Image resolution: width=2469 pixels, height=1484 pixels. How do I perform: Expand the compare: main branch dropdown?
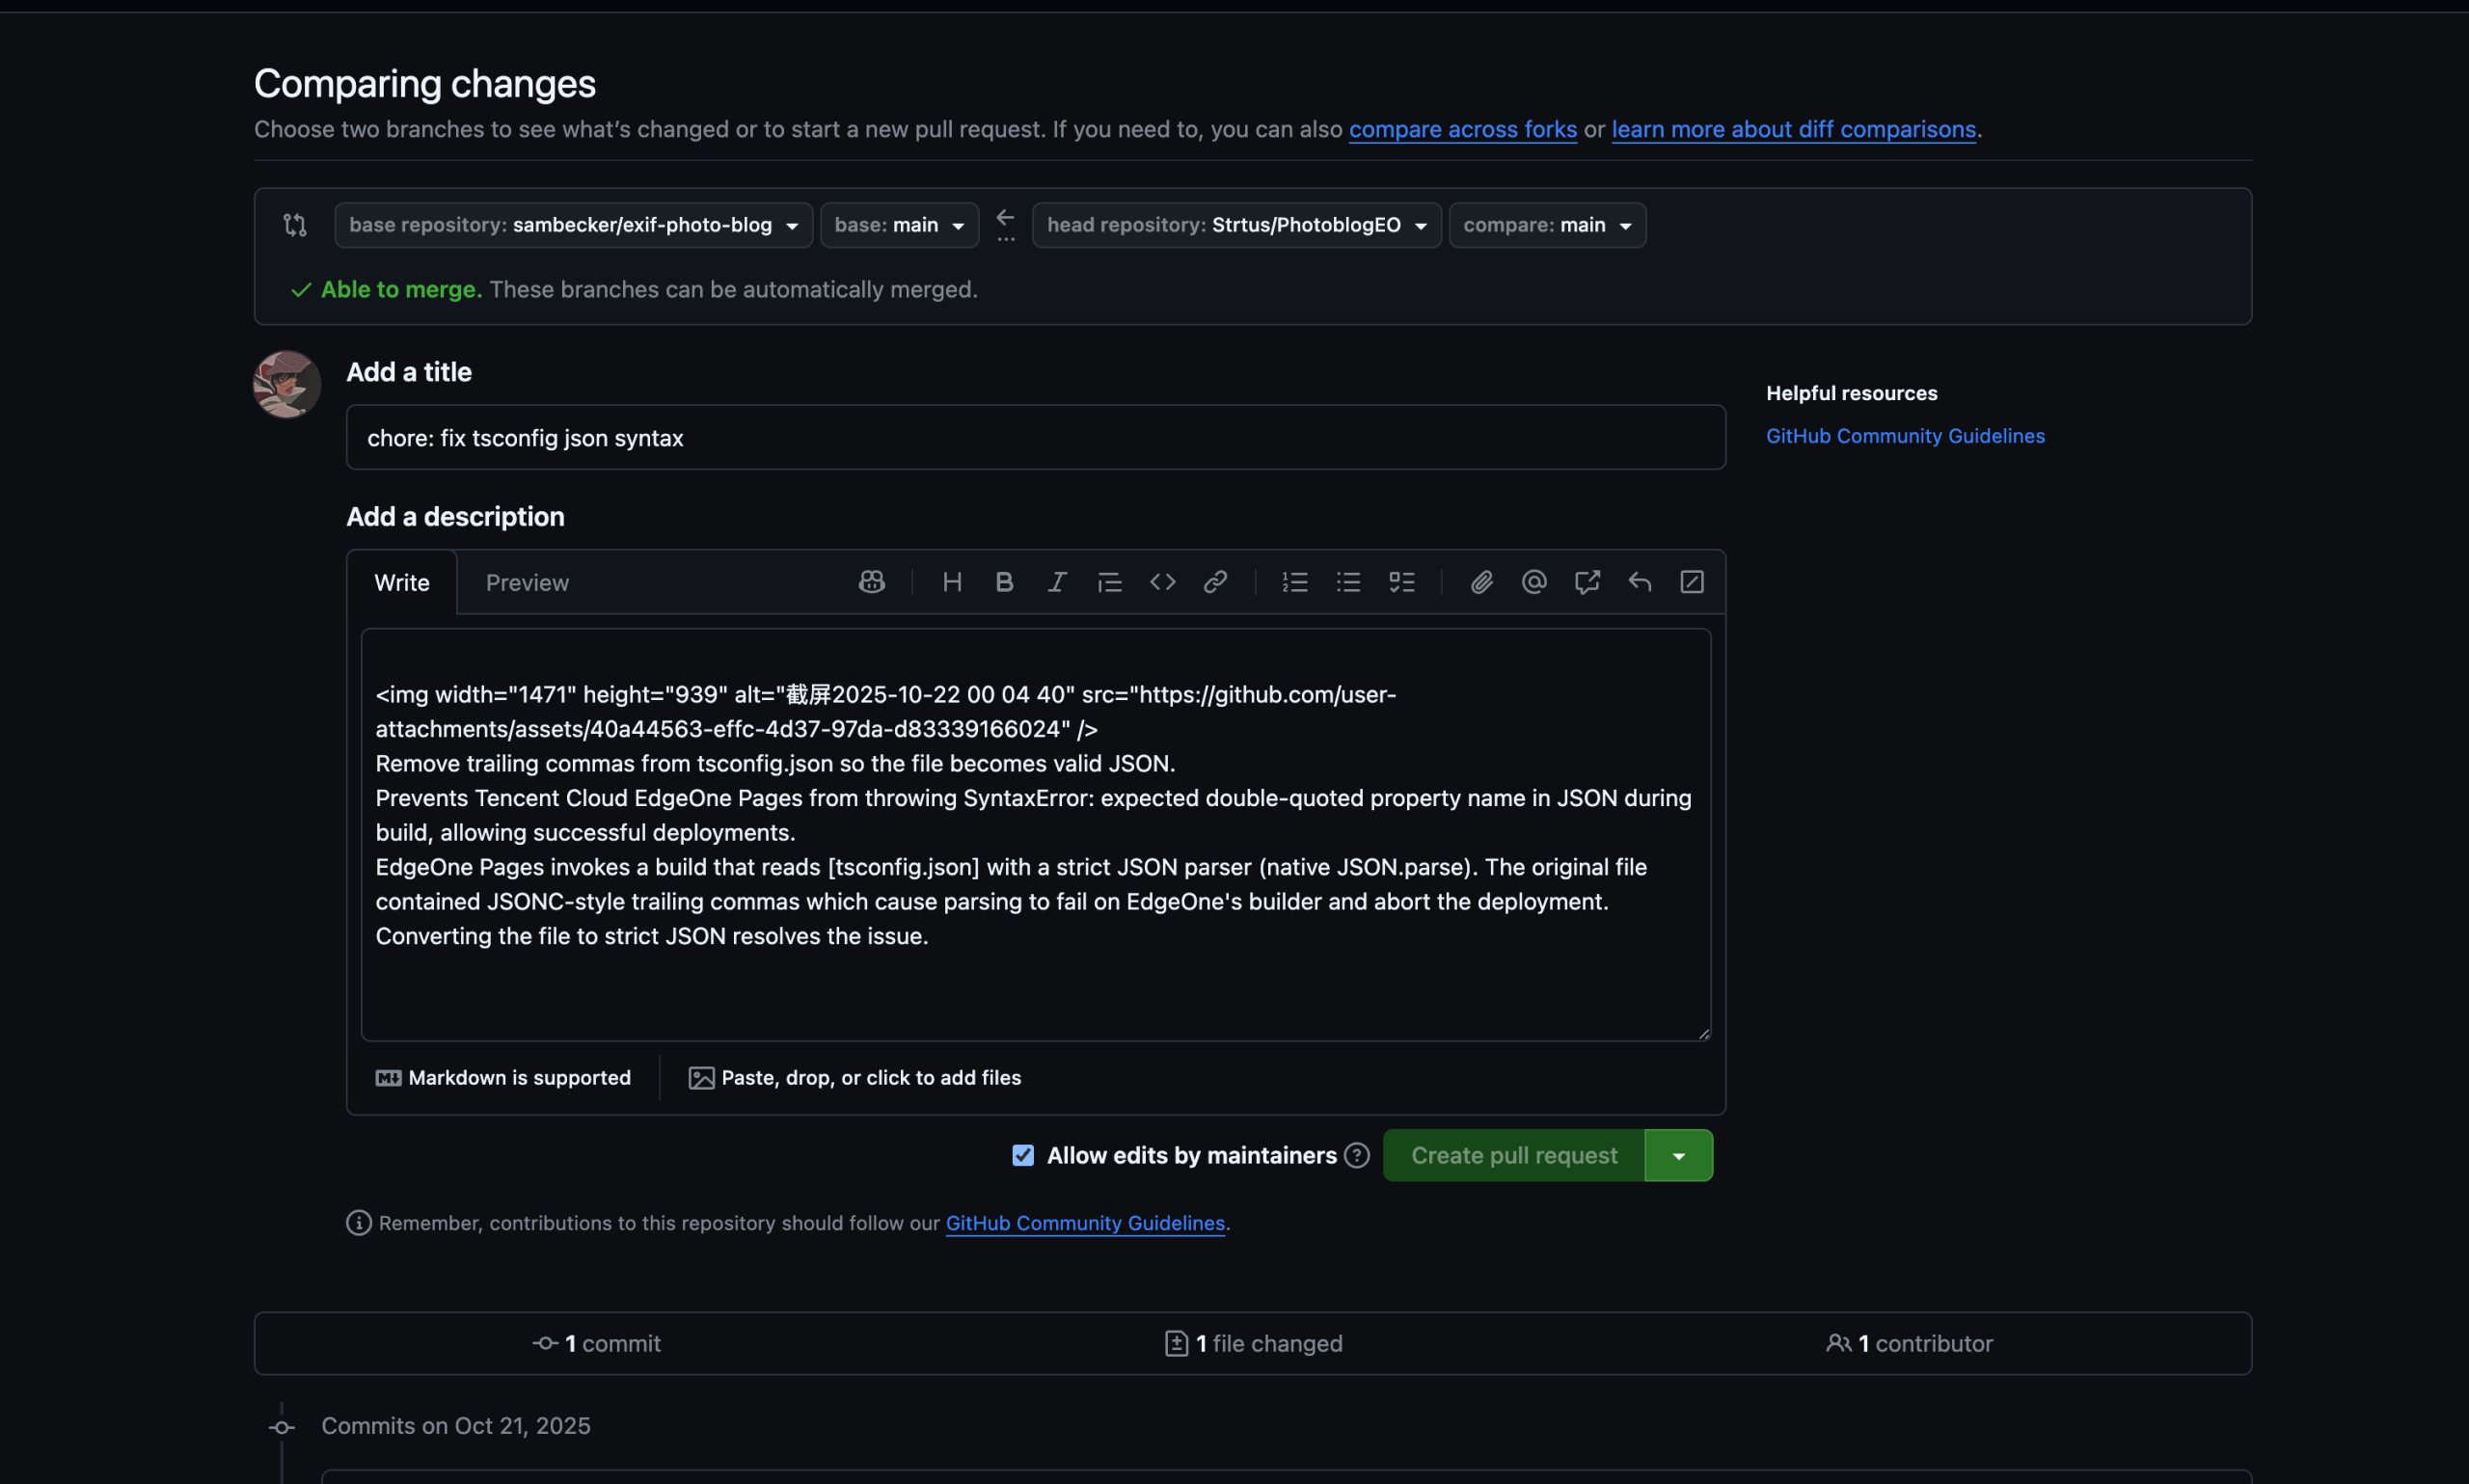1546,225
